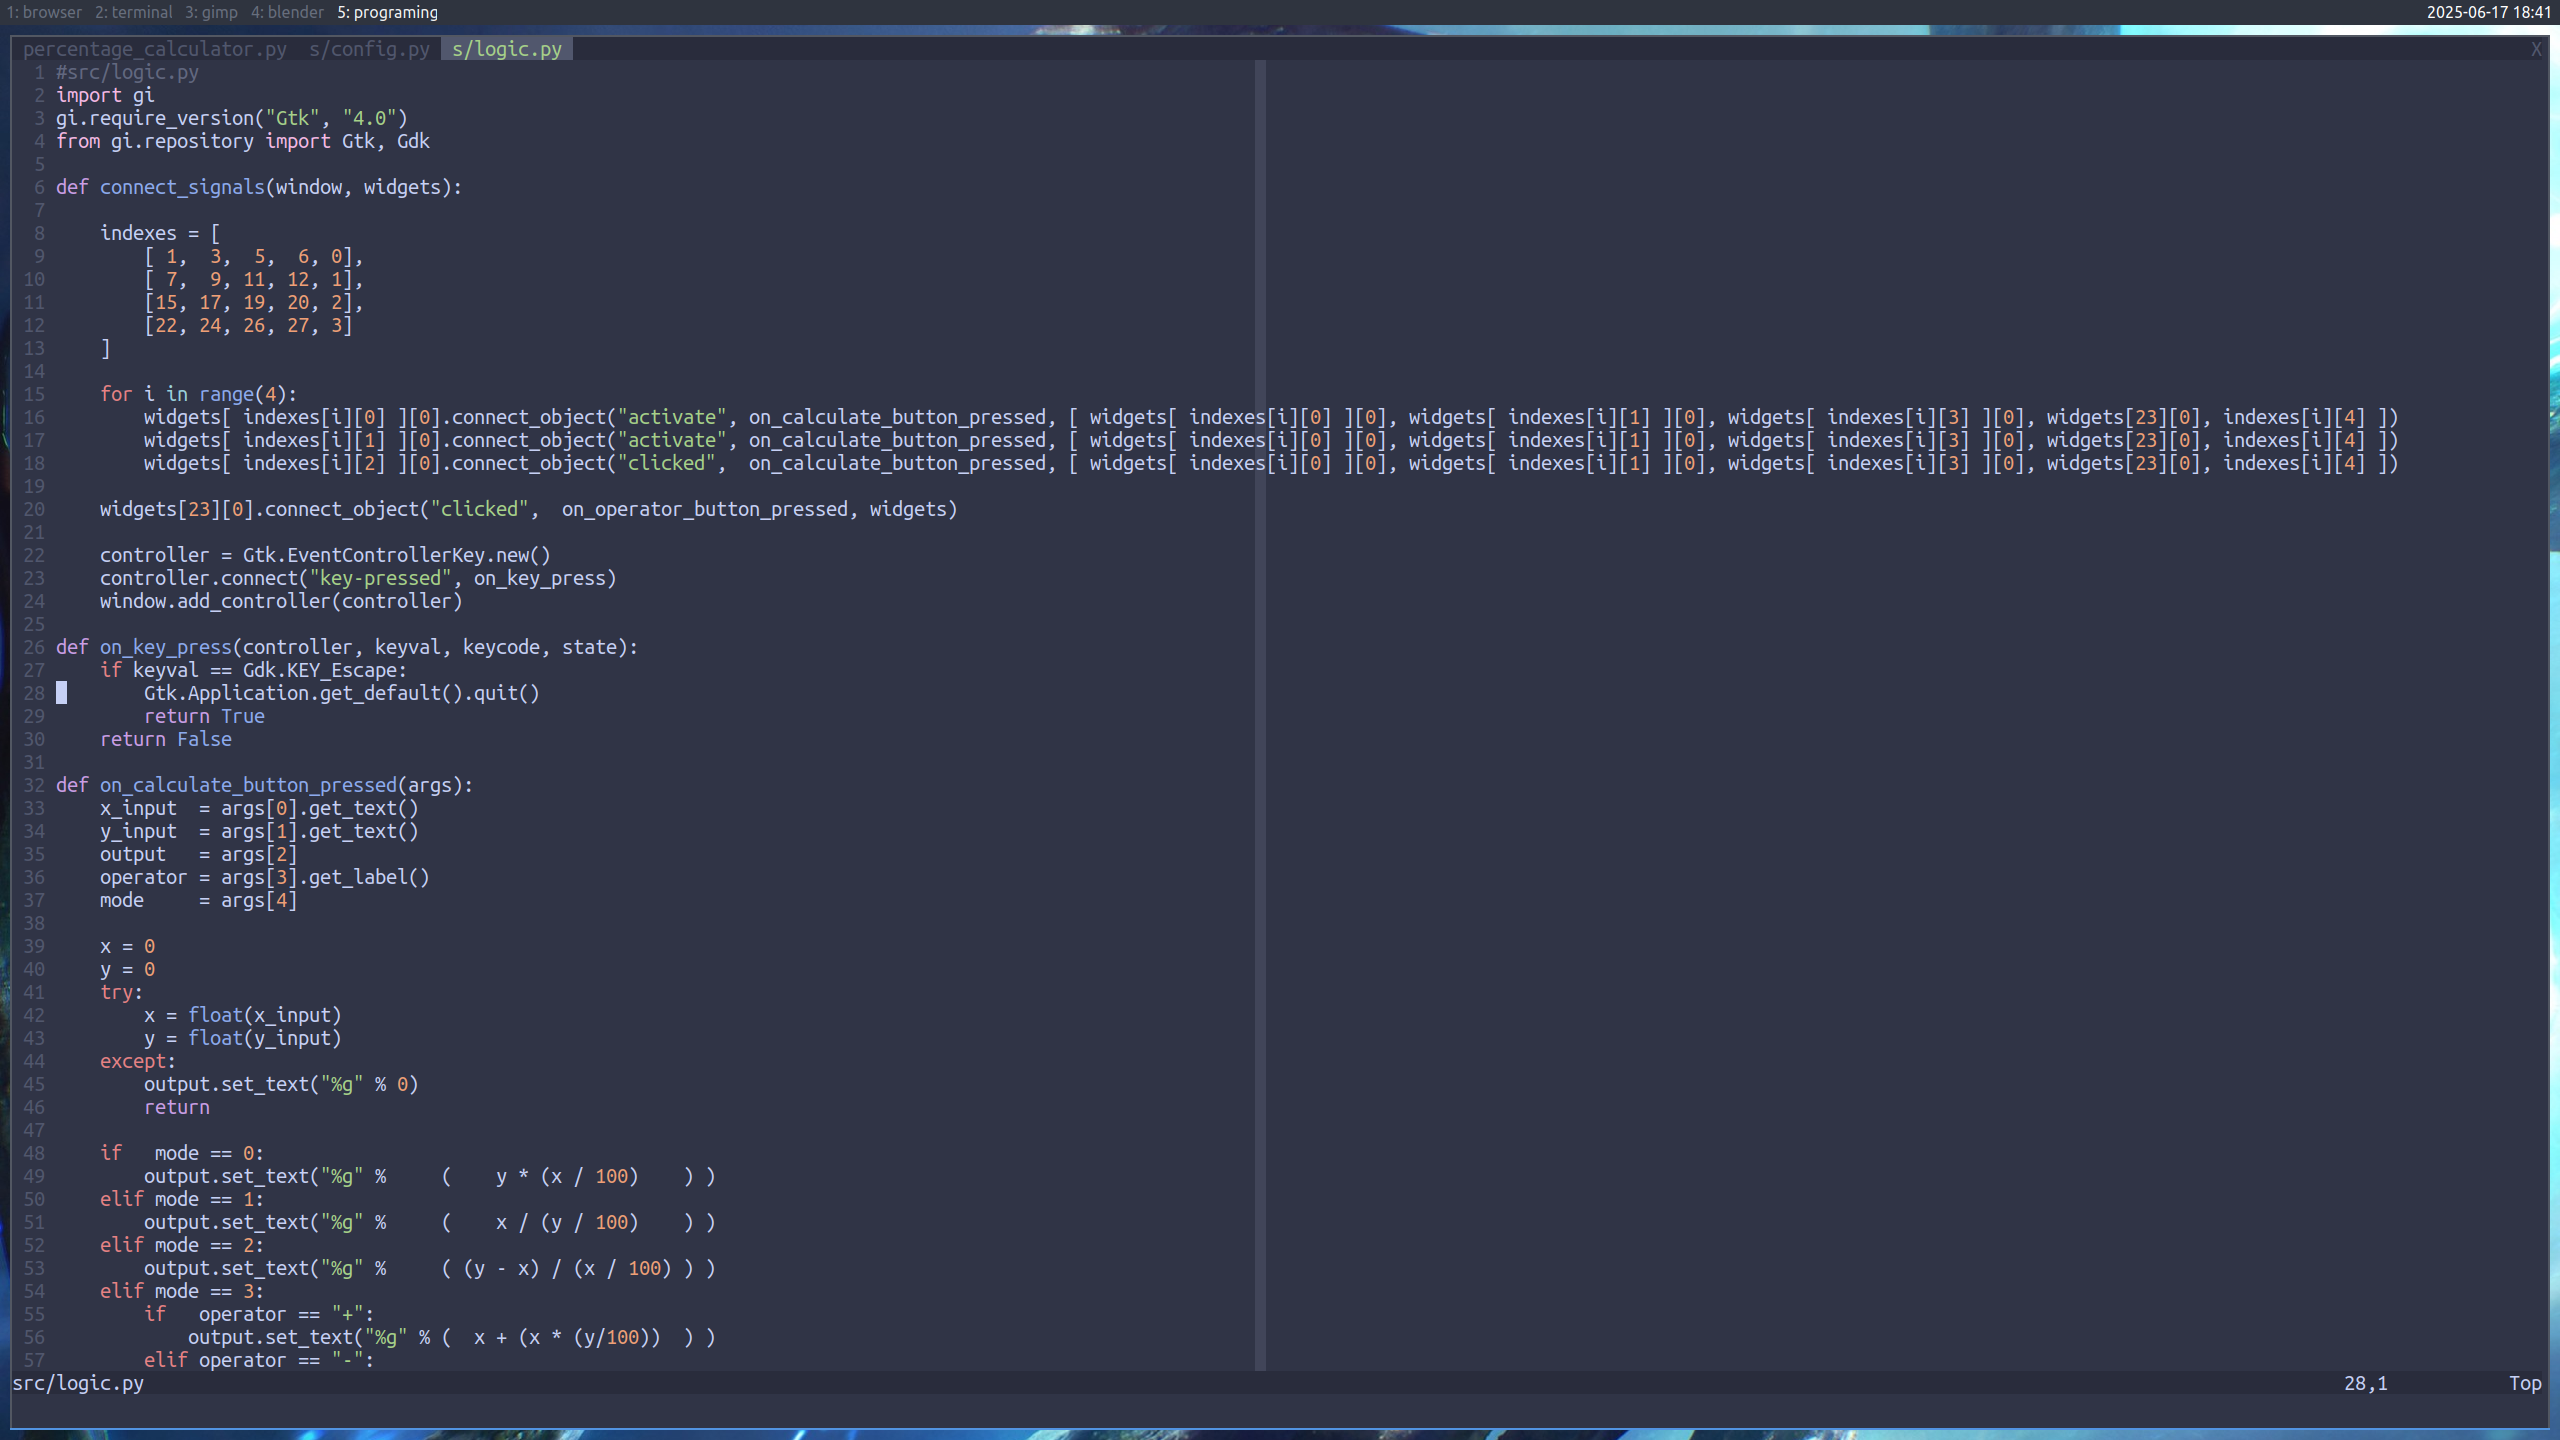Click 'y = 0' on line 40
The width and height of the screenshot is (2560, 1440).
pyautogui.click(x=127, y=969)
